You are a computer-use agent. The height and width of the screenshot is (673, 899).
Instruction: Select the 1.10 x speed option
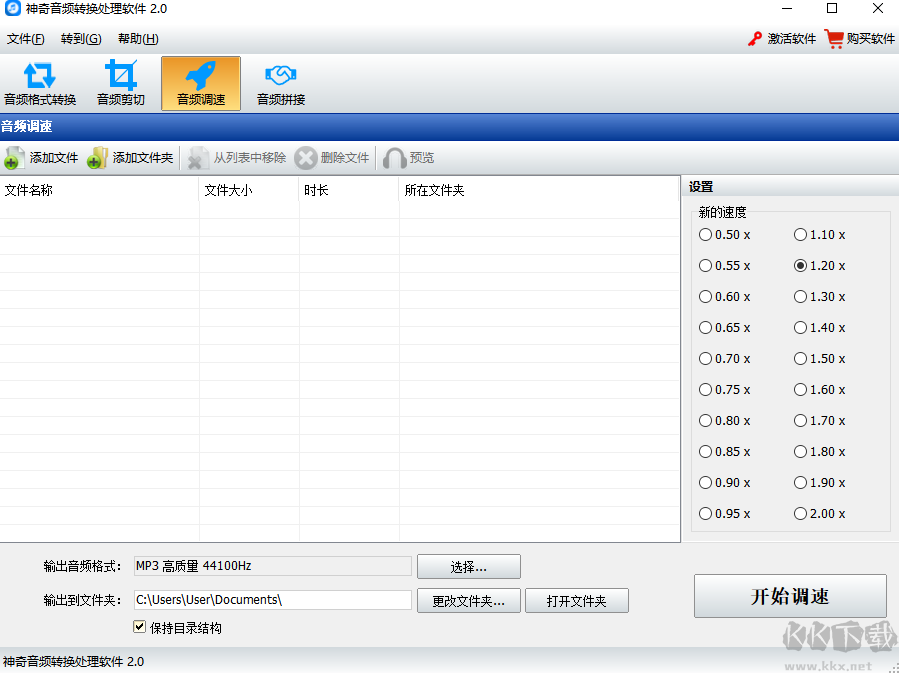point(800,234)
